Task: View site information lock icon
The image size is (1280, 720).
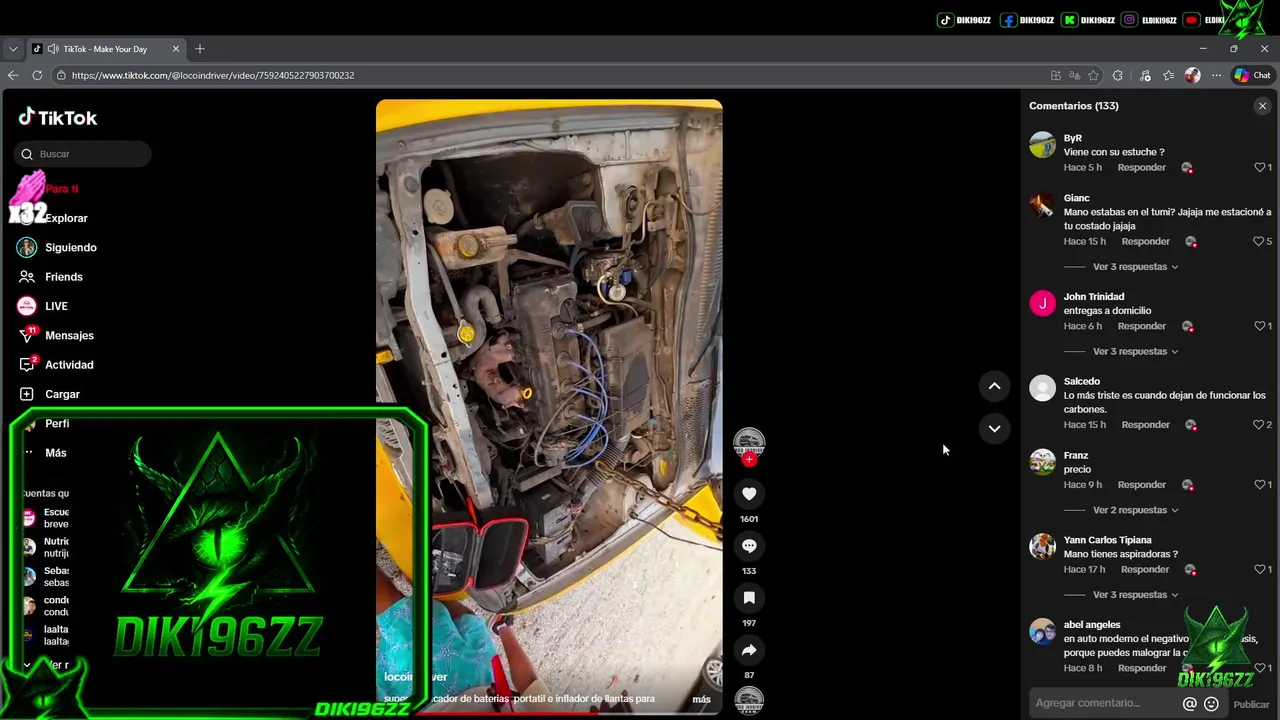Action: pos(62,75)
